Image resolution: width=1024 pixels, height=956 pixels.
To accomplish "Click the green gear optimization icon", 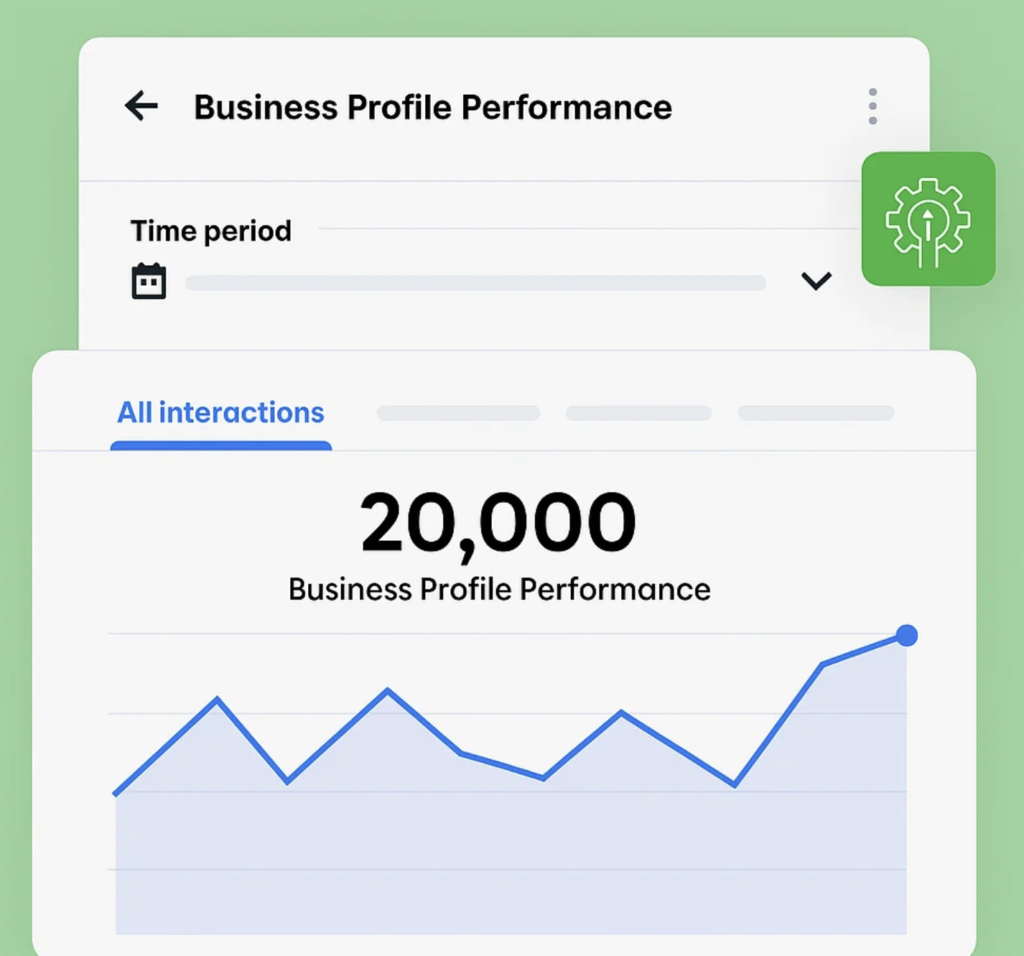I will coord(928,219).
